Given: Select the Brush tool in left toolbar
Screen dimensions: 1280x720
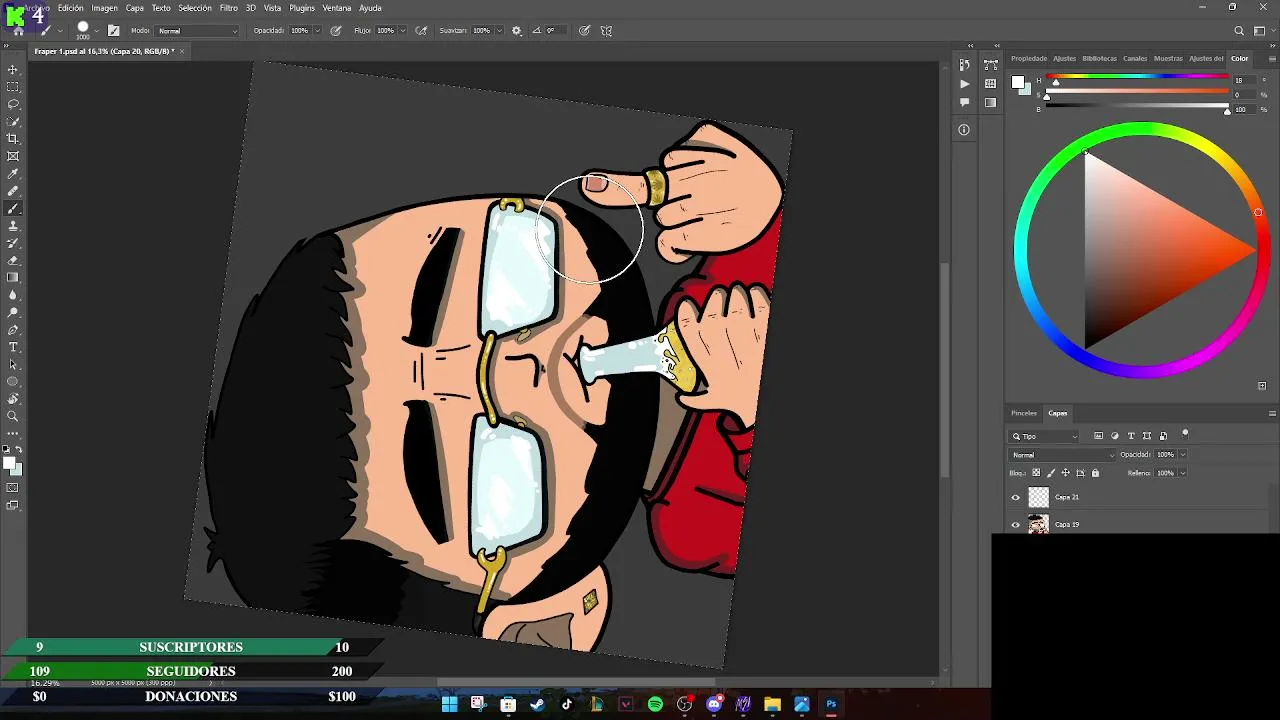Looking at the screenshot, I should [13, 209].
